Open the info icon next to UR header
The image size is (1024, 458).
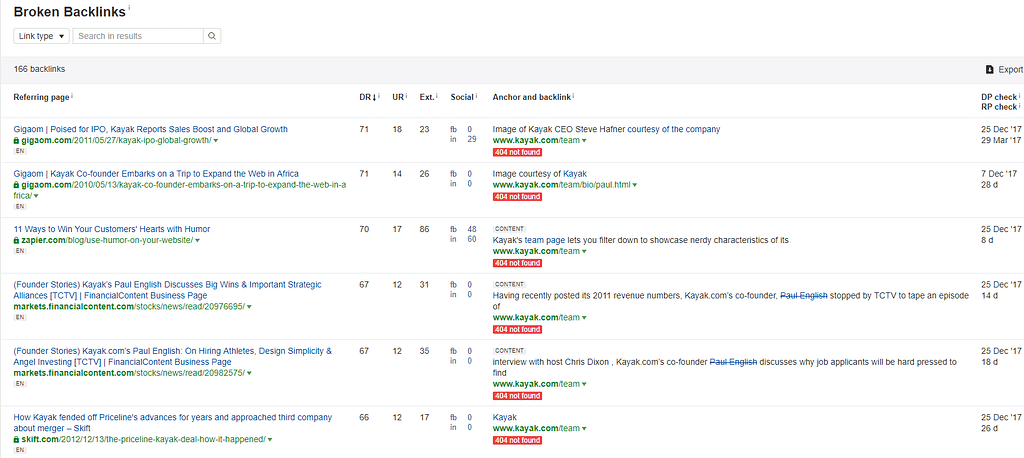click(x=406, y=97)
